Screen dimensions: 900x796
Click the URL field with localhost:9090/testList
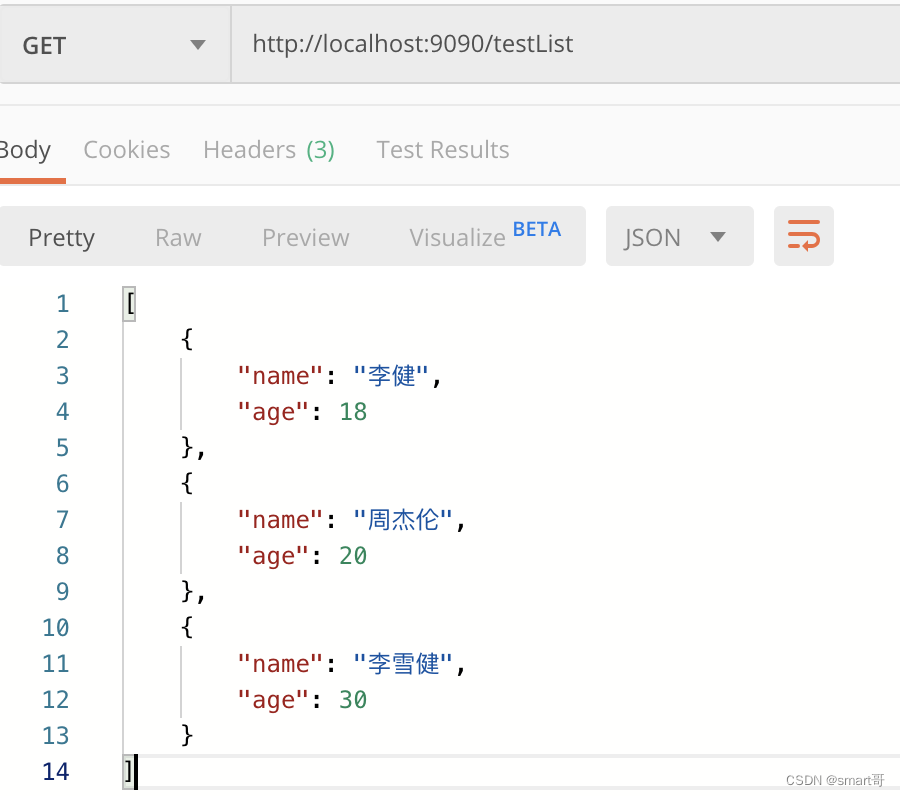point(565,45)
